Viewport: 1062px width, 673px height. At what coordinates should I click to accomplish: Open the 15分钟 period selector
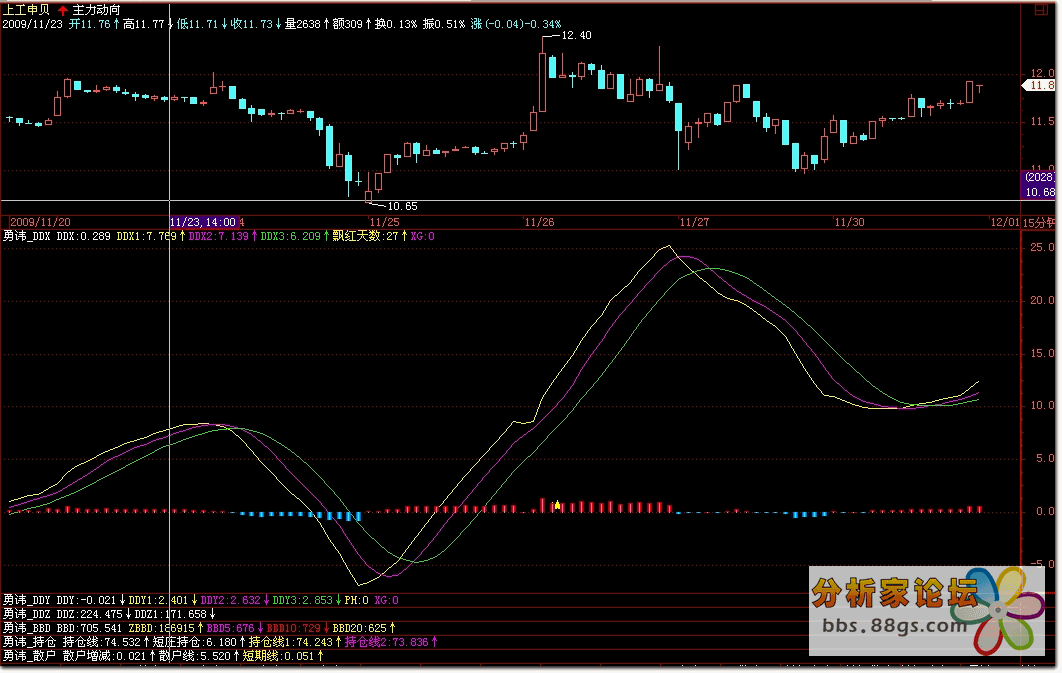tap(1040, 222)
